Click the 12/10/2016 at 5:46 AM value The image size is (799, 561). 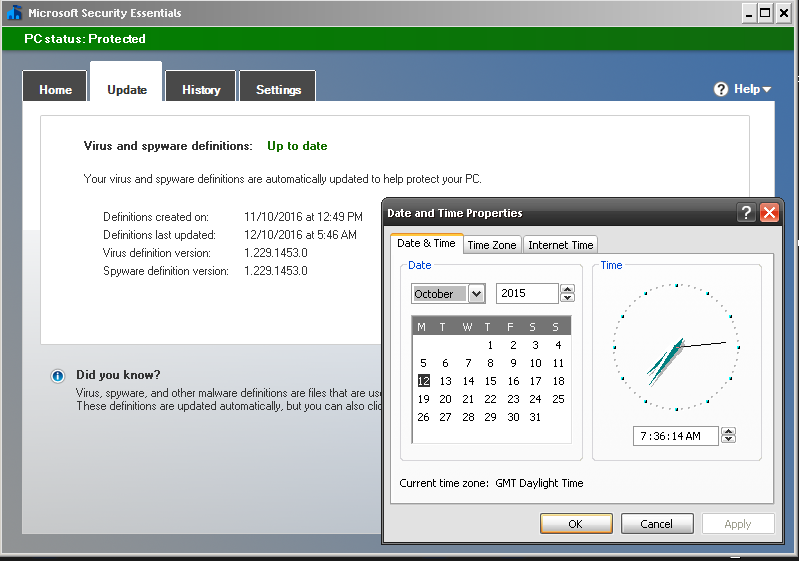(x=300, y=235)
